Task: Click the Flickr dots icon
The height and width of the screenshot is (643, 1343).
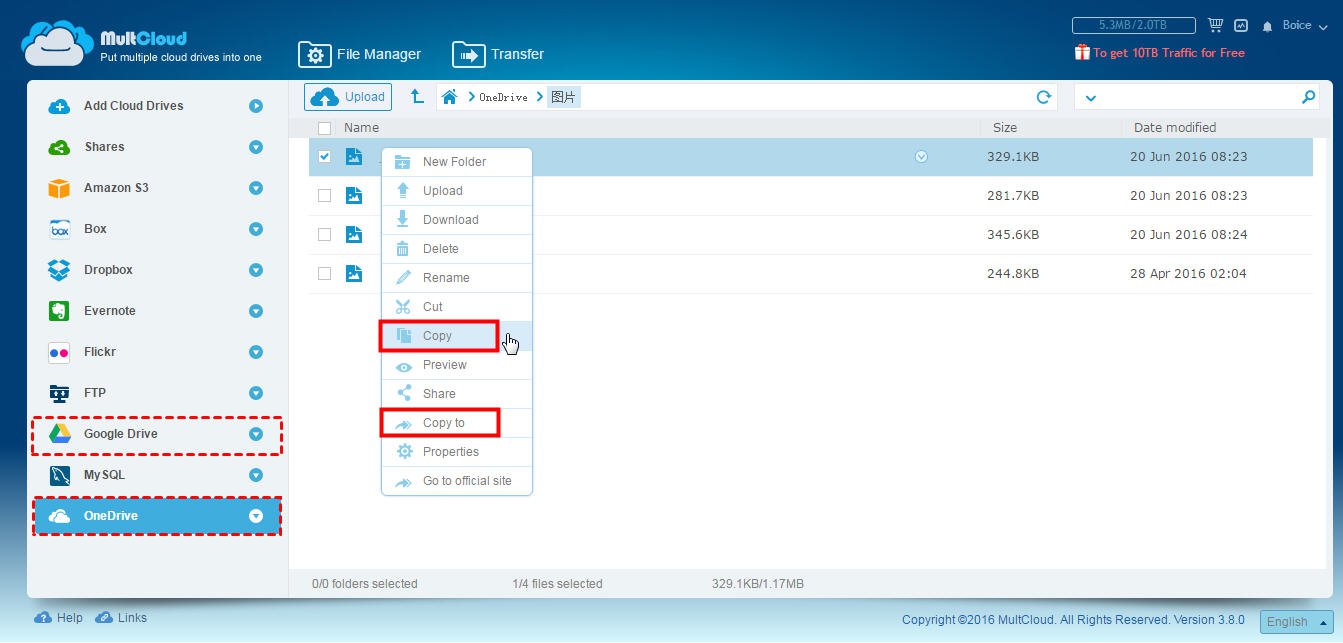Action: pos(60,352)
